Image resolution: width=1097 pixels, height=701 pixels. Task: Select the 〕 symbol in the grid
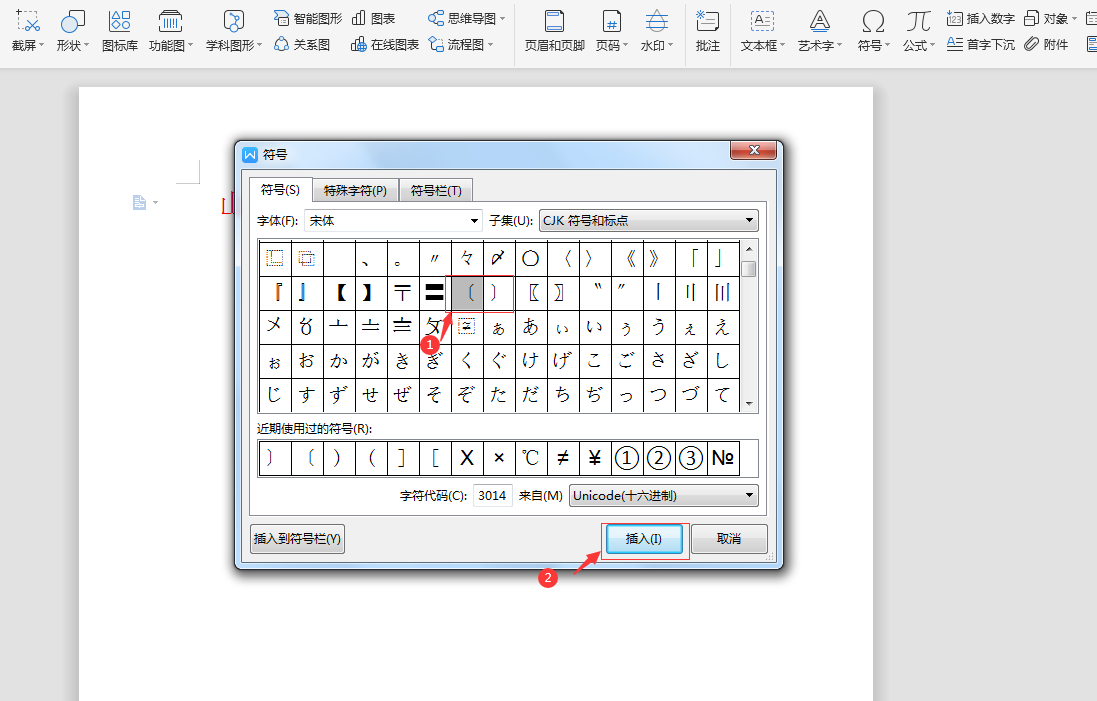[499, 292]
